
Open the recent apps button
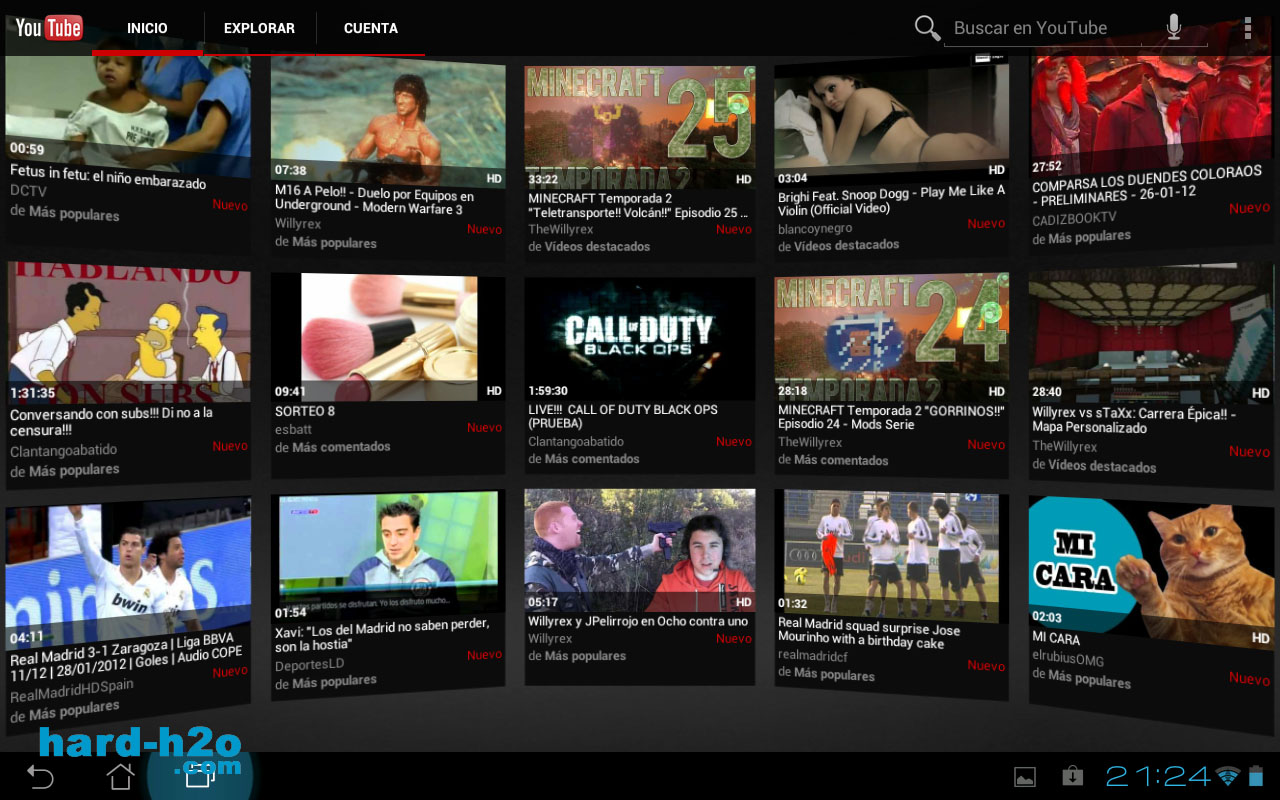click(x=200, y=776)
